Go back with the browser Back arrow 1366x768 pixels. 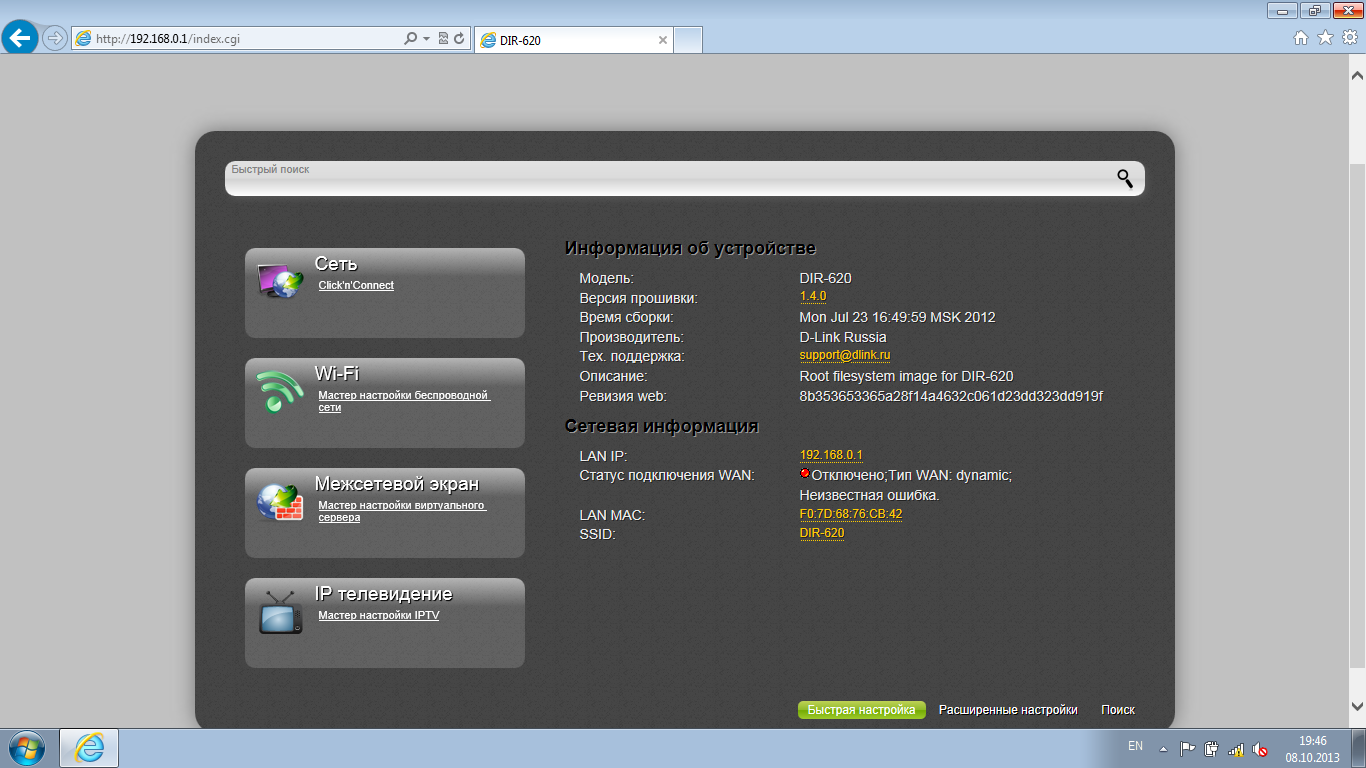click(x=20, y=38)
